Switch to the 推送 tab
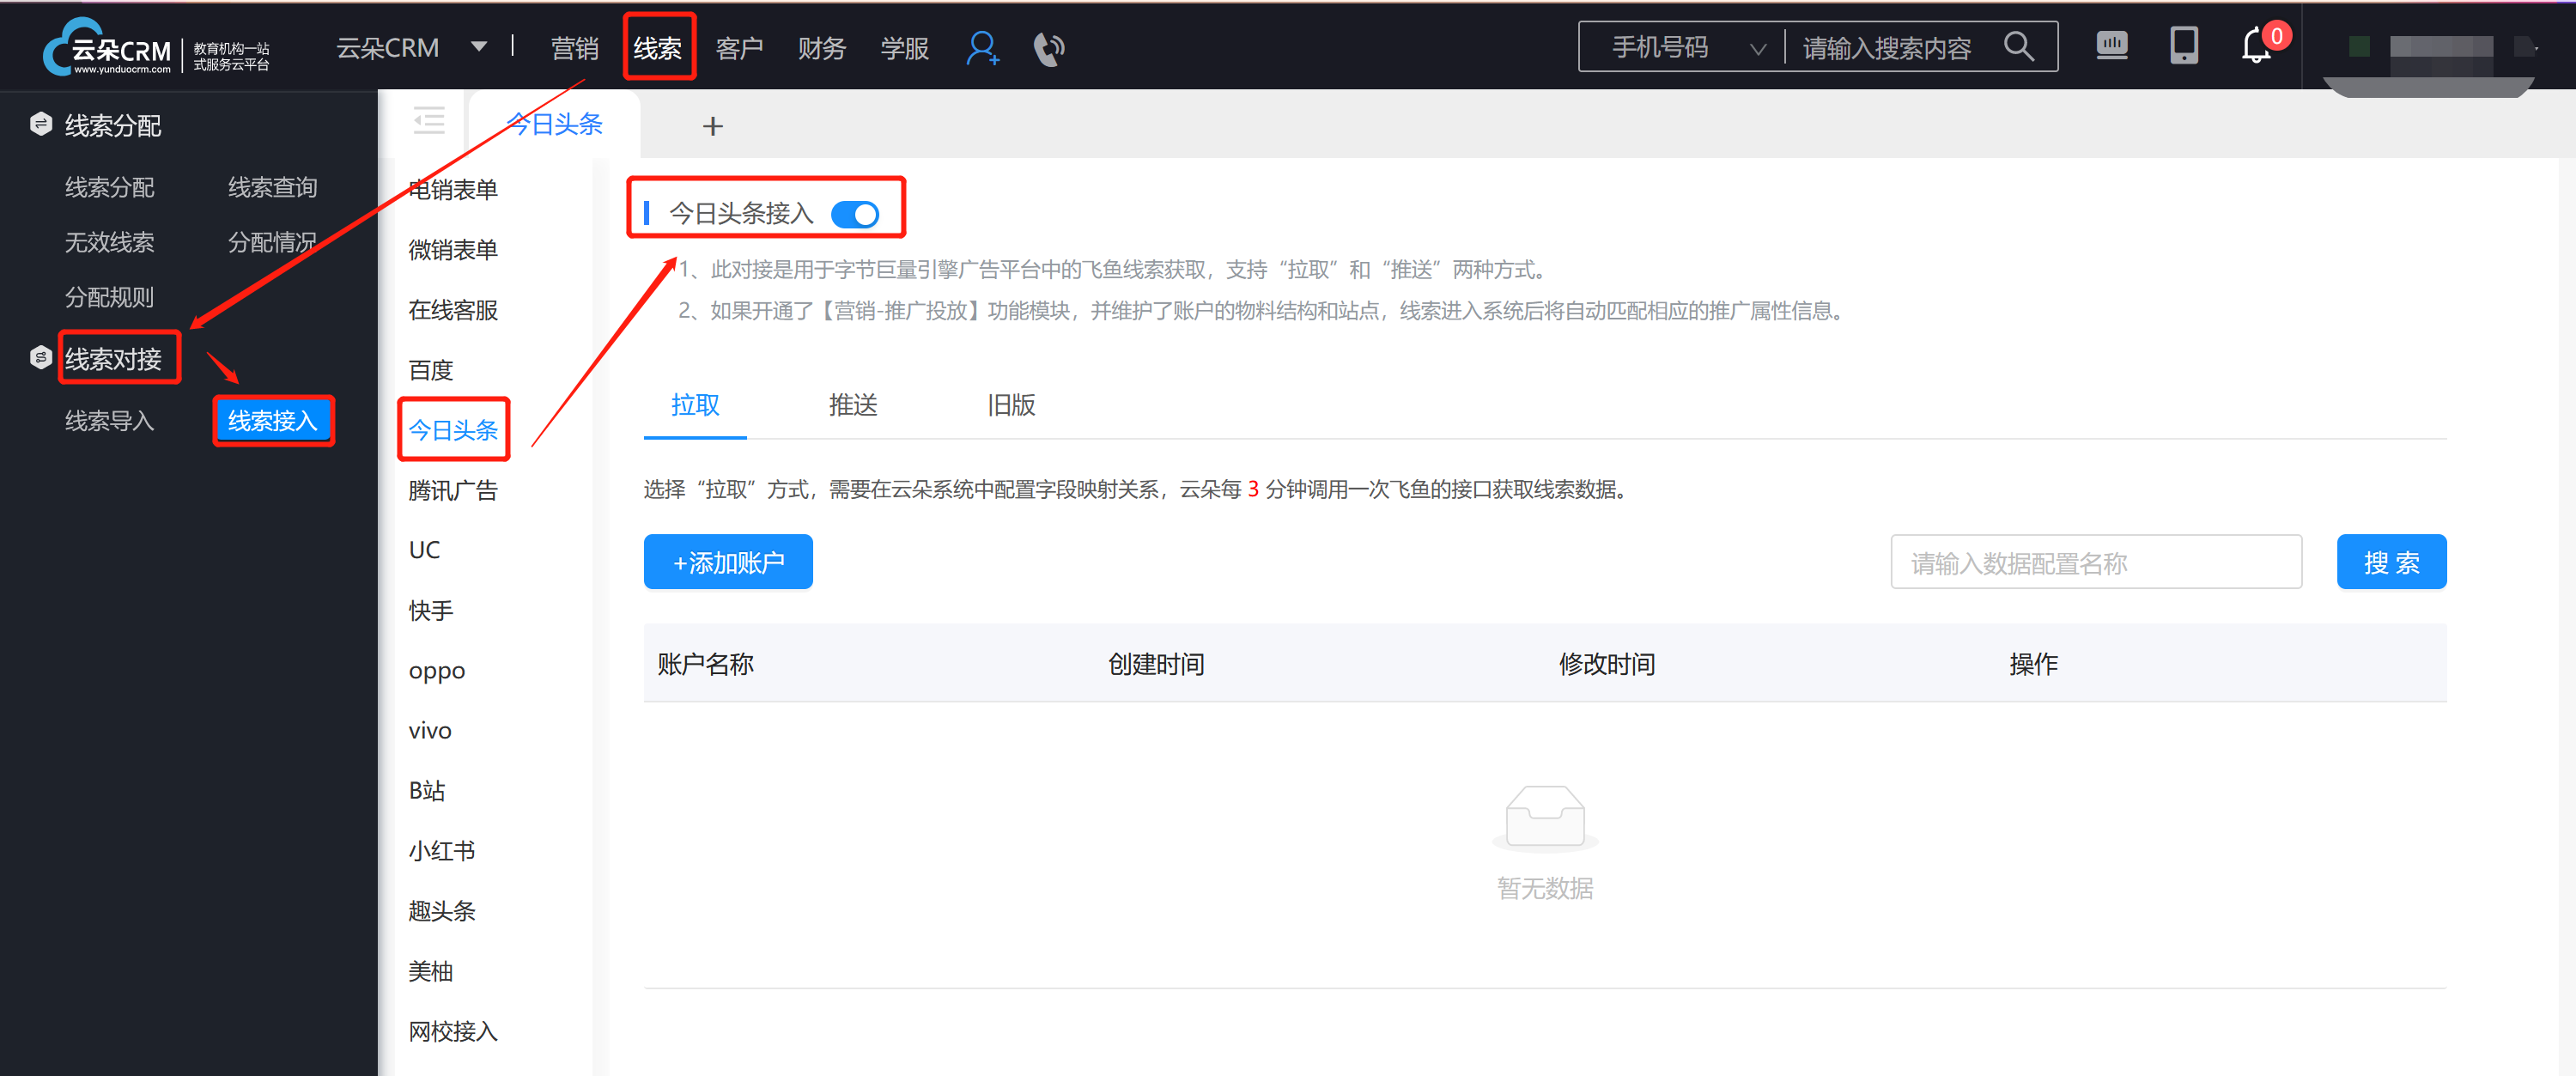 [853, 405]
